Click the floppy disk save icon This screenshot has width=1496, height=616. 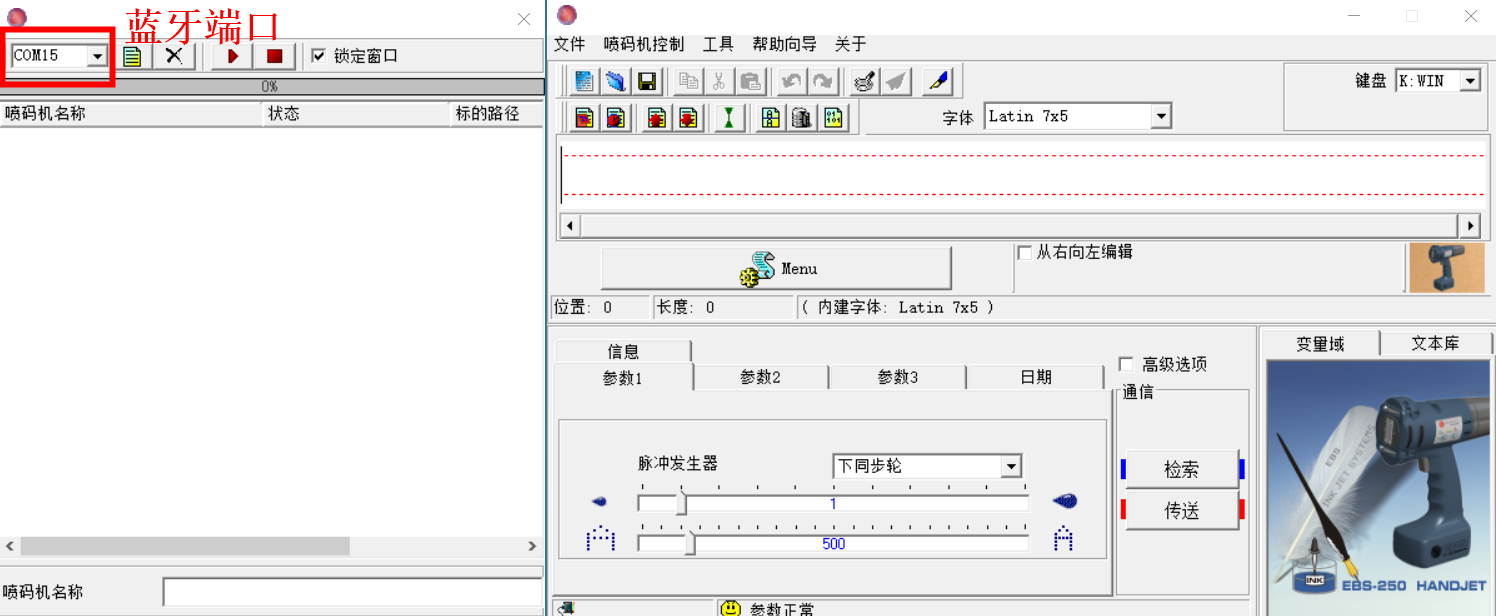click(x=646, y=81)
